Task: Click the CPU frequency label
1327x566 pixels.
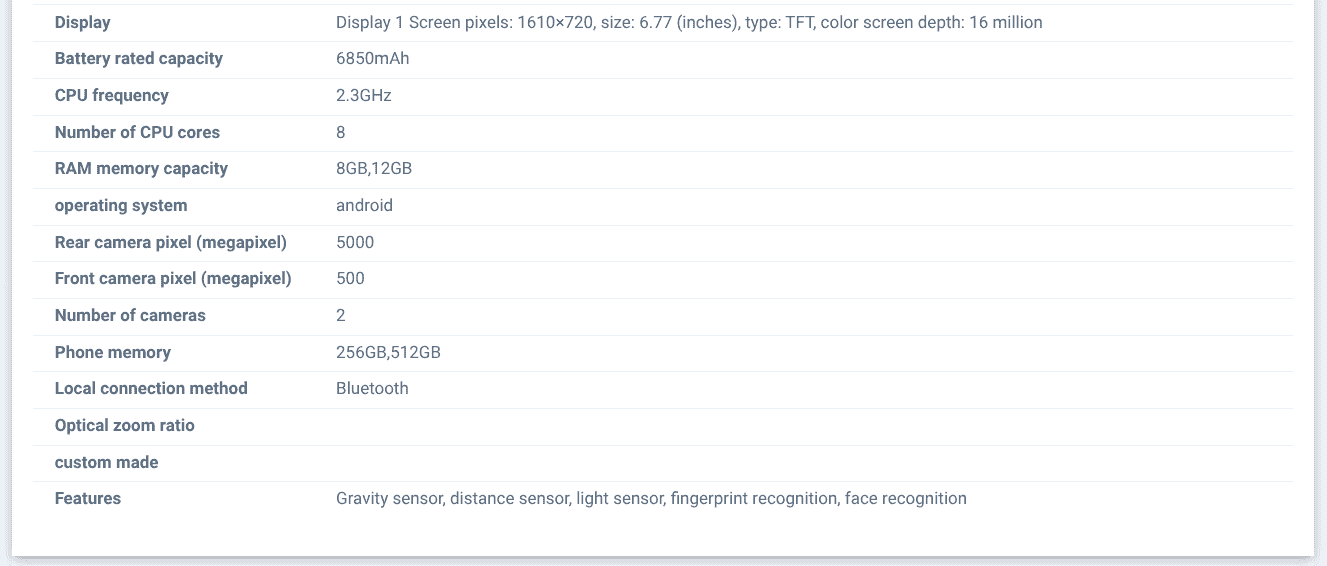Action: (111, 95)
